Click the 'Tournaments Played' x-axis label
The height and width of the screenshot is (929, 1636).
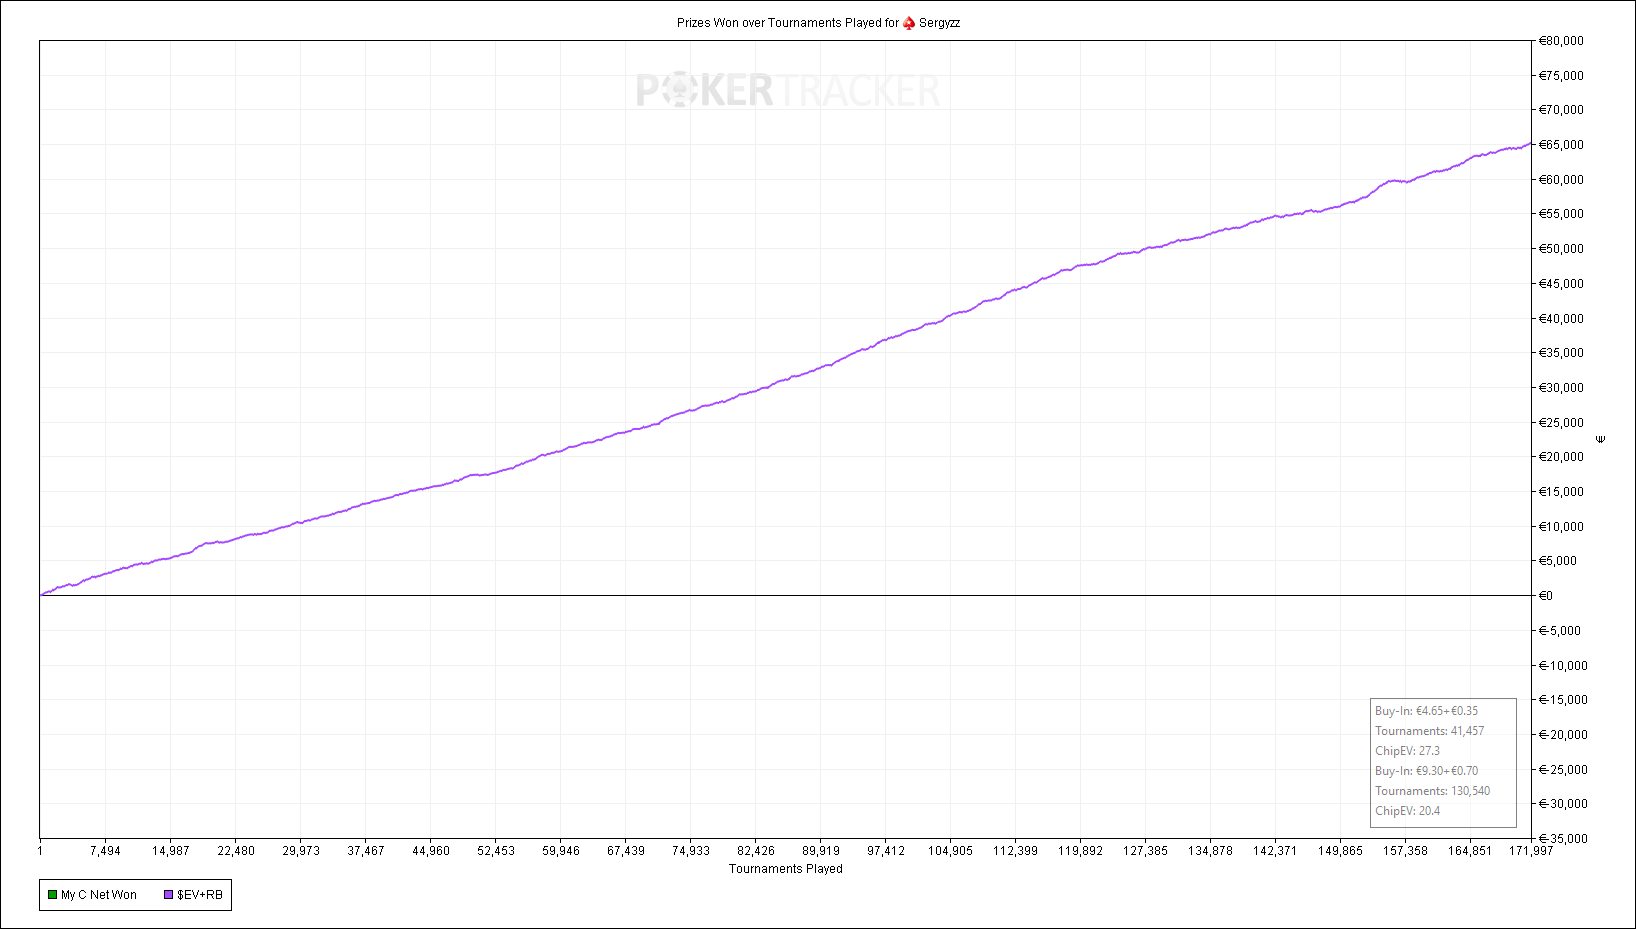[786, 869]
